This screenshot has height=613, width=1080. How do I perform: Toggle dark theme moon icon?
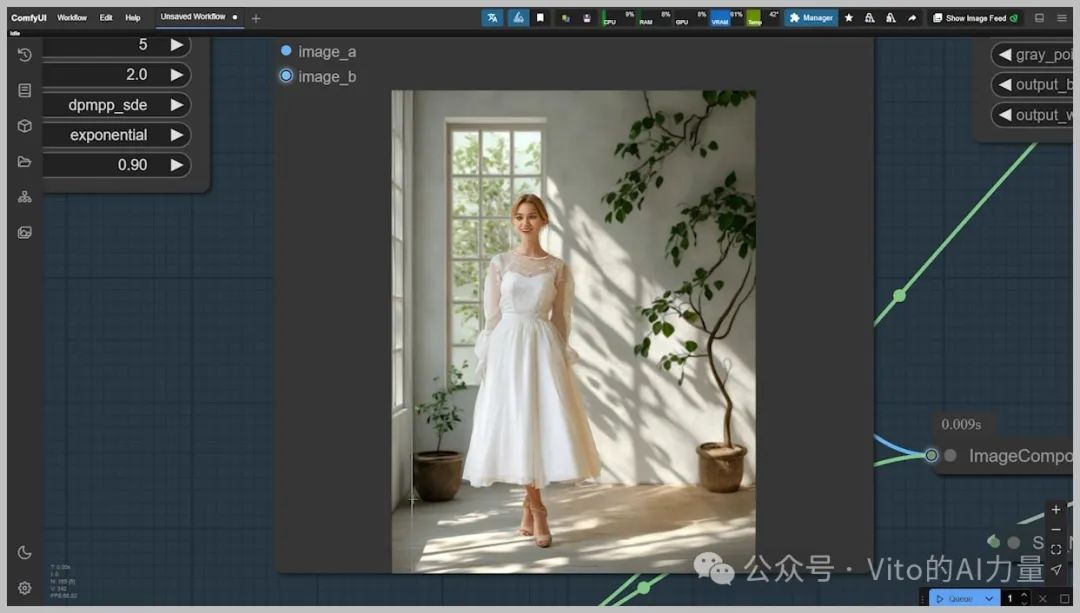[25, 552]
